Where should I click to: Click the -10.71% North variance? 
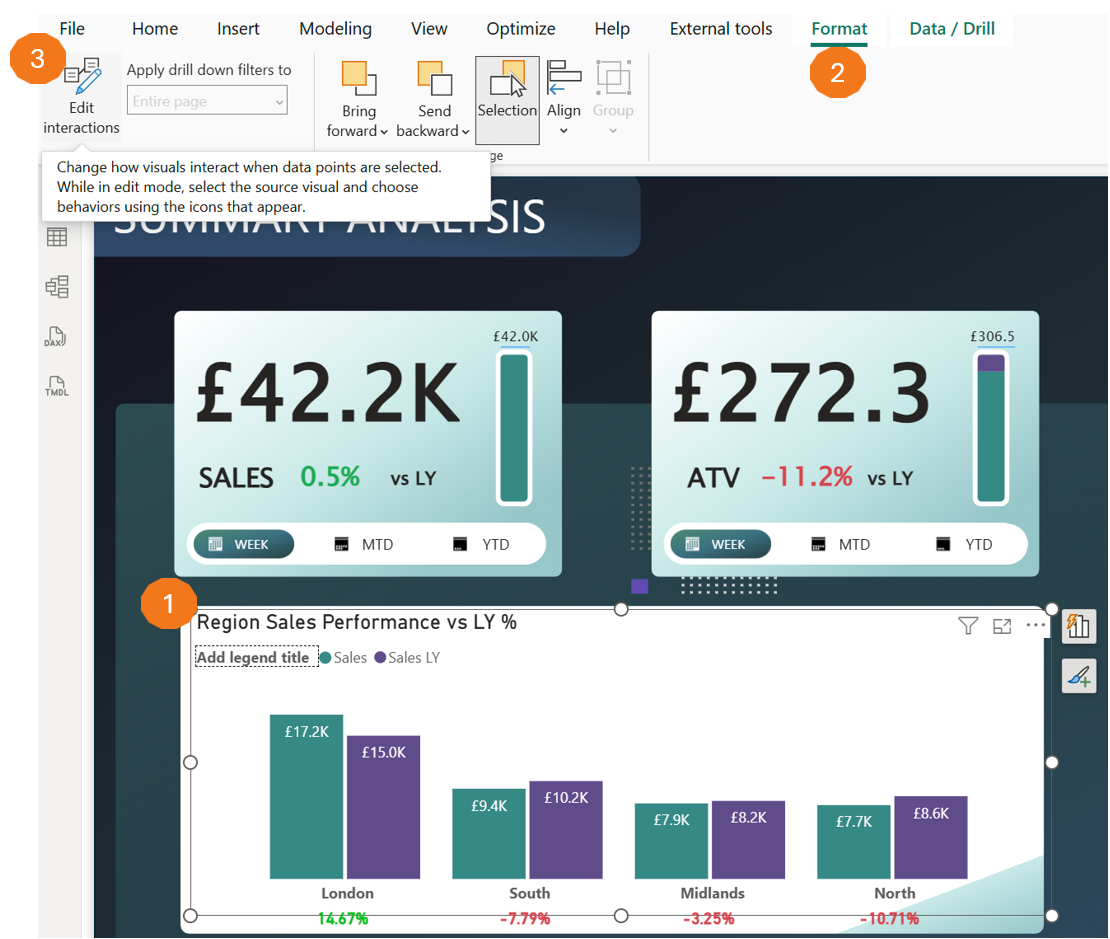[889, 918]
